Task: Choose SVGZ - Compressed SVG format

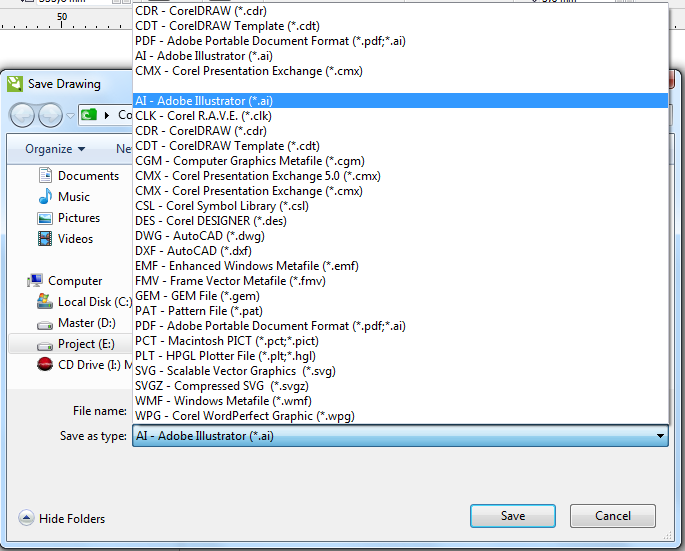Action: tap(401, 386)
